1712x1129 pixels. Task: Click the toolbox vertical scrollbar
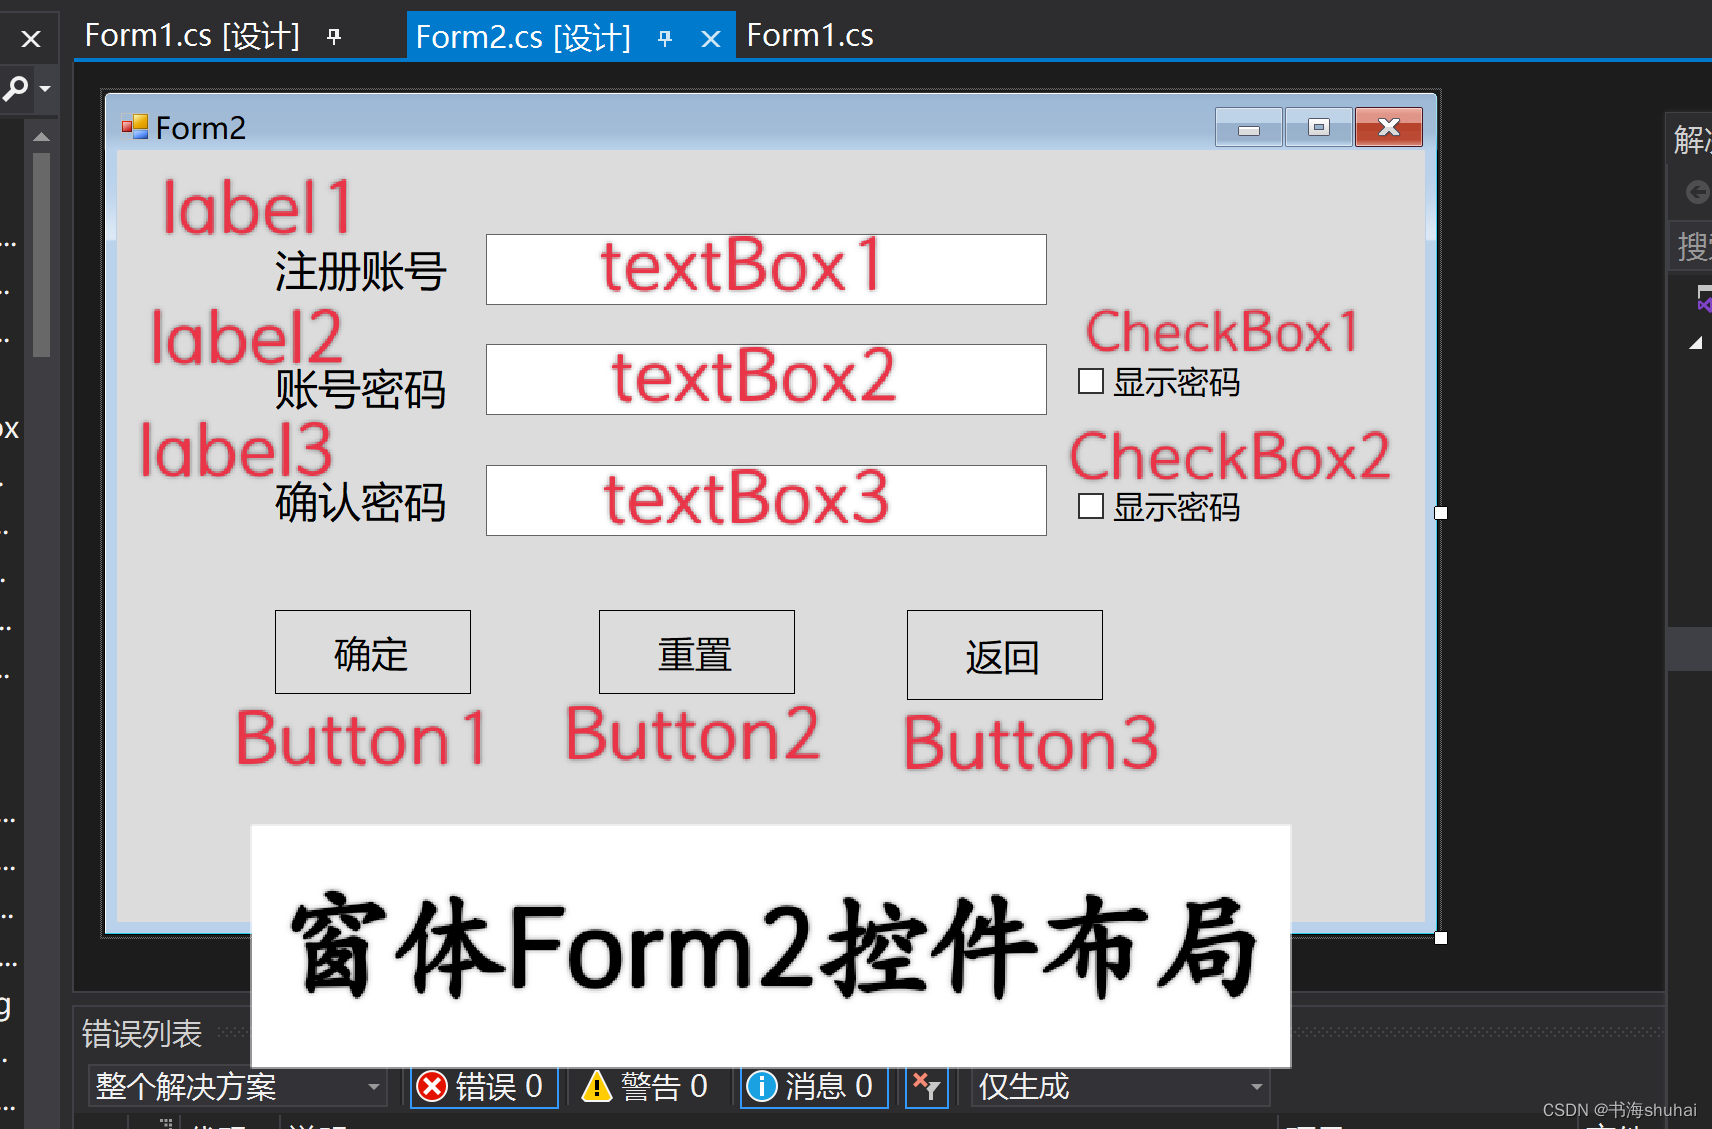[x=41, y=255]
